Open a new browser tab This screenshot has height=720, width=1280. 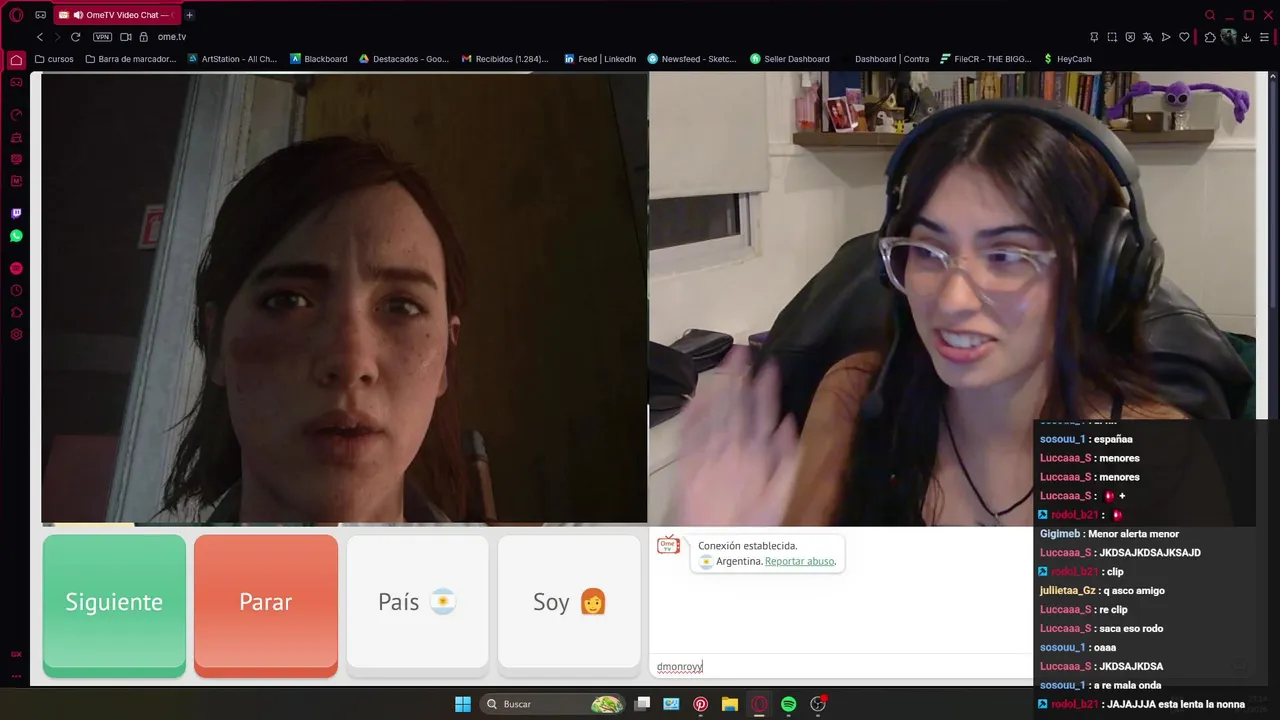[x=190, y=15]
